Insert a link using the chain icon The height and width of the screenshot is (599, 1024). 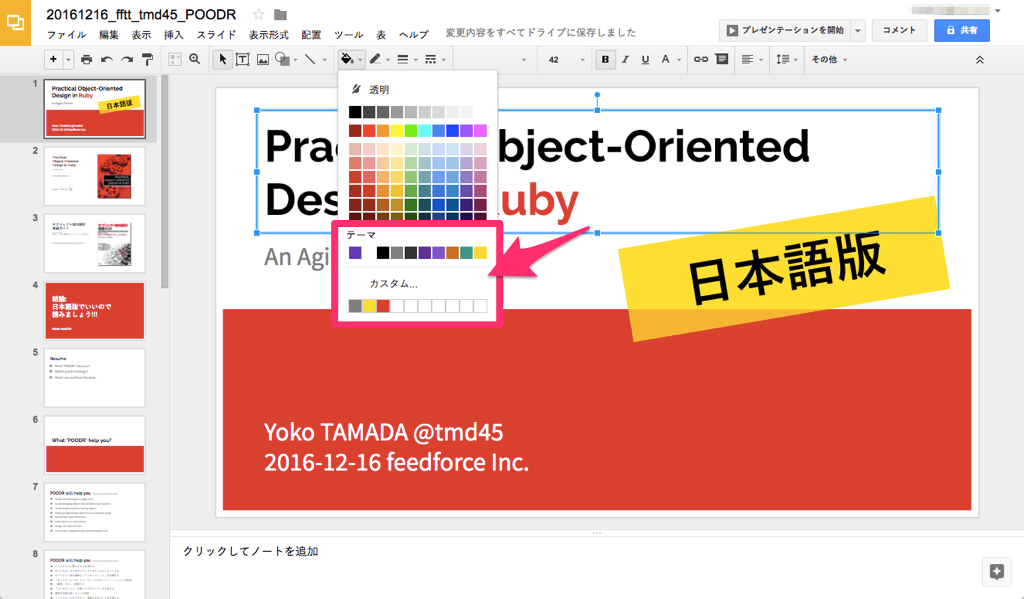[x=701, y=59]
